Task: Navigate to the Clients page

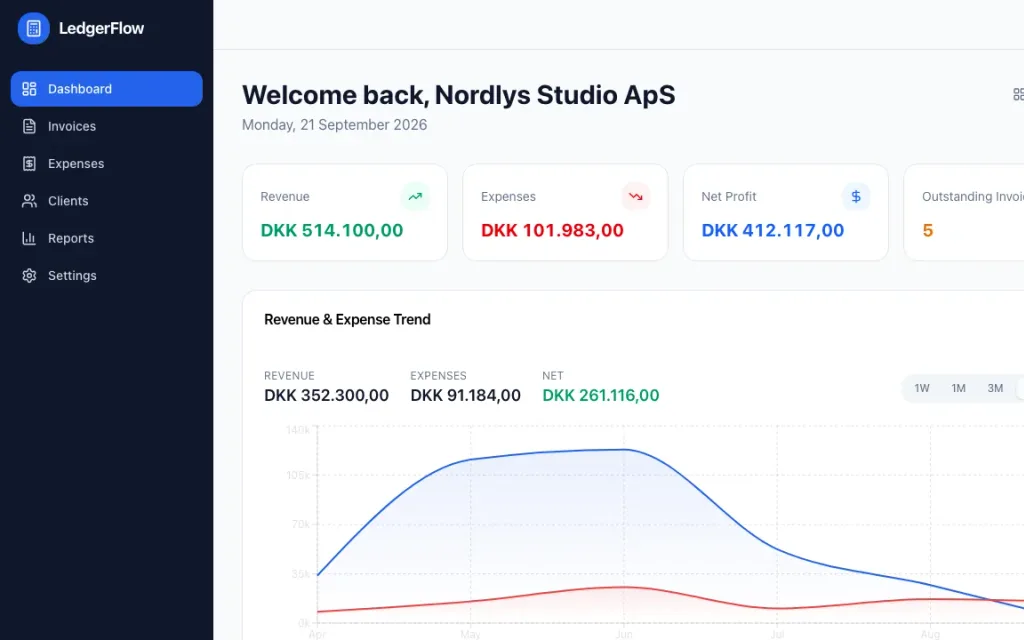Action: pos(106,201)
